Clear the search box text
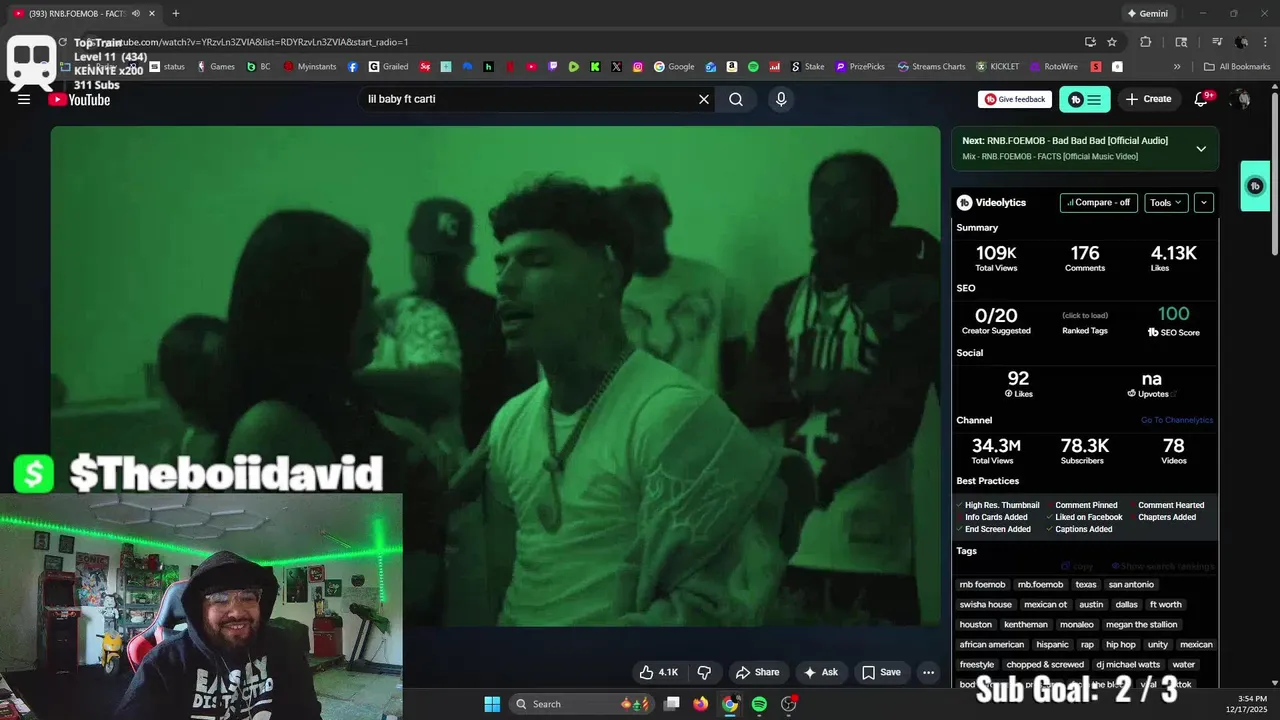1280x720 pixels. (704, 99)
